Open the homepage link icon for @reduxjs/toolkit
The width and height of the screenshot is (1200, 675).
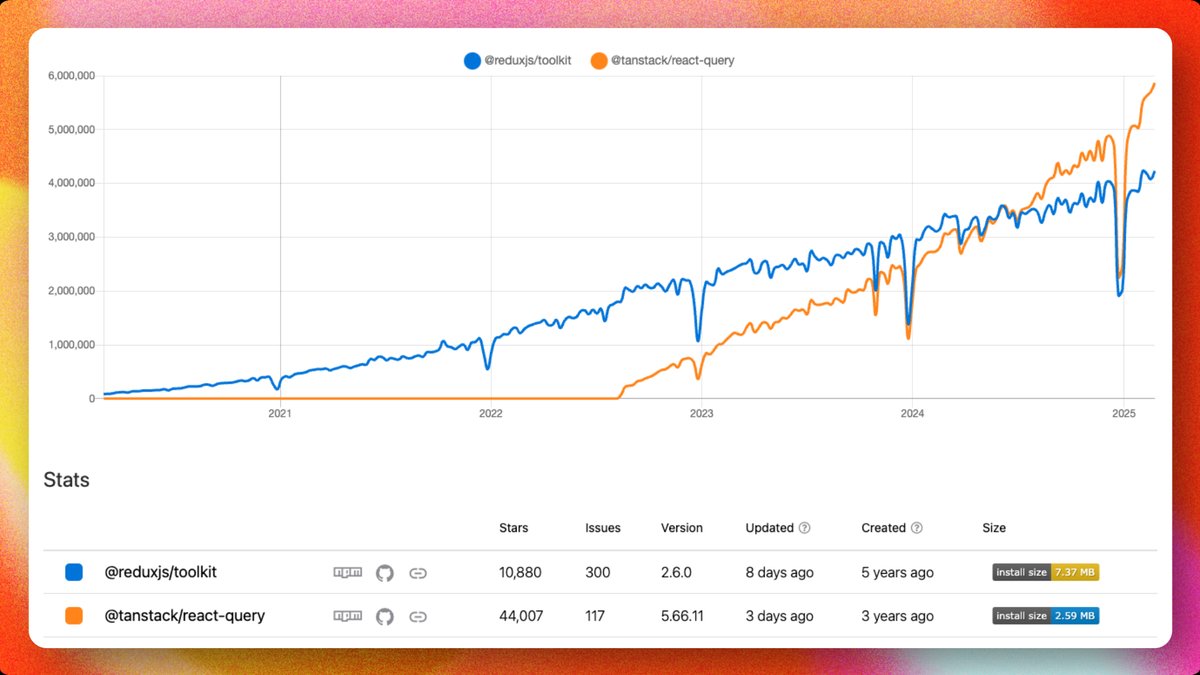418,572
